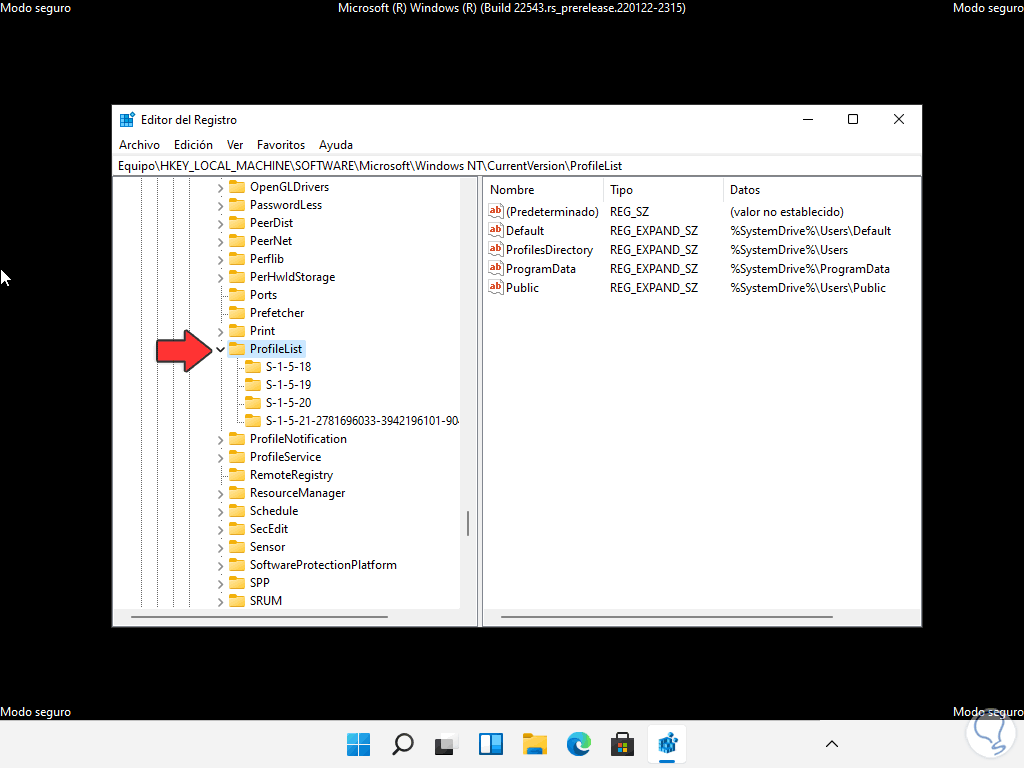1024x768 pixels.
Task: Open Task View from taskbar
Action: 447,744
